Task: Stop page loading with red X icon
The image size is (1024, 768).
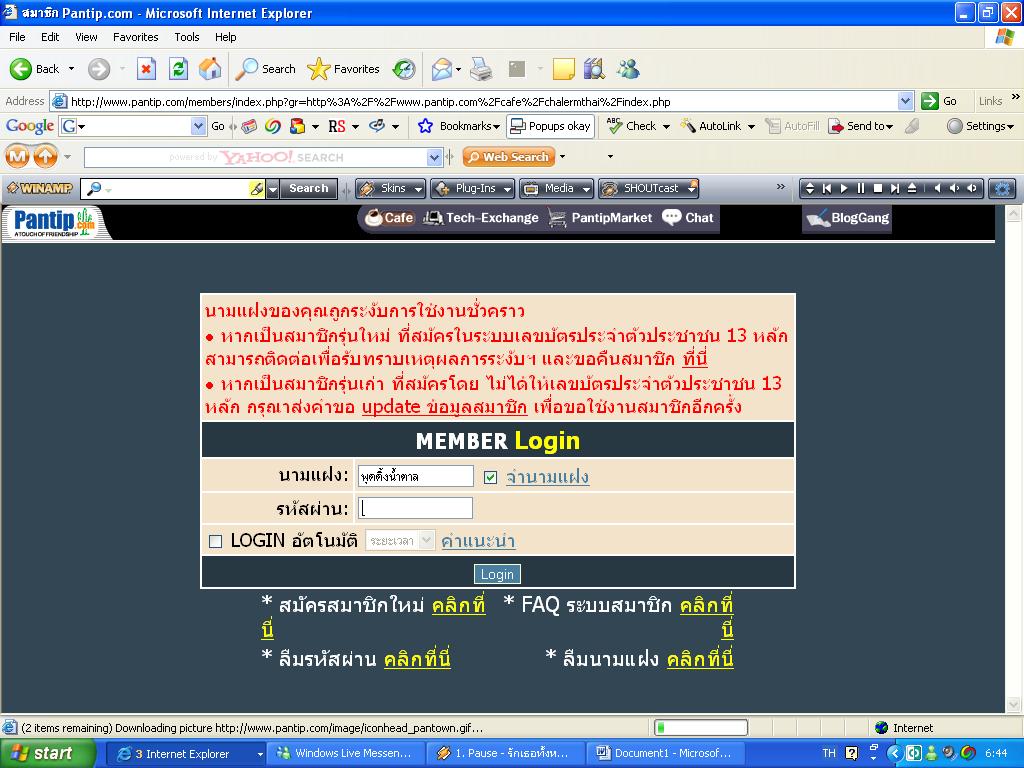Action: pyautogui.click(x=146, y=69)
